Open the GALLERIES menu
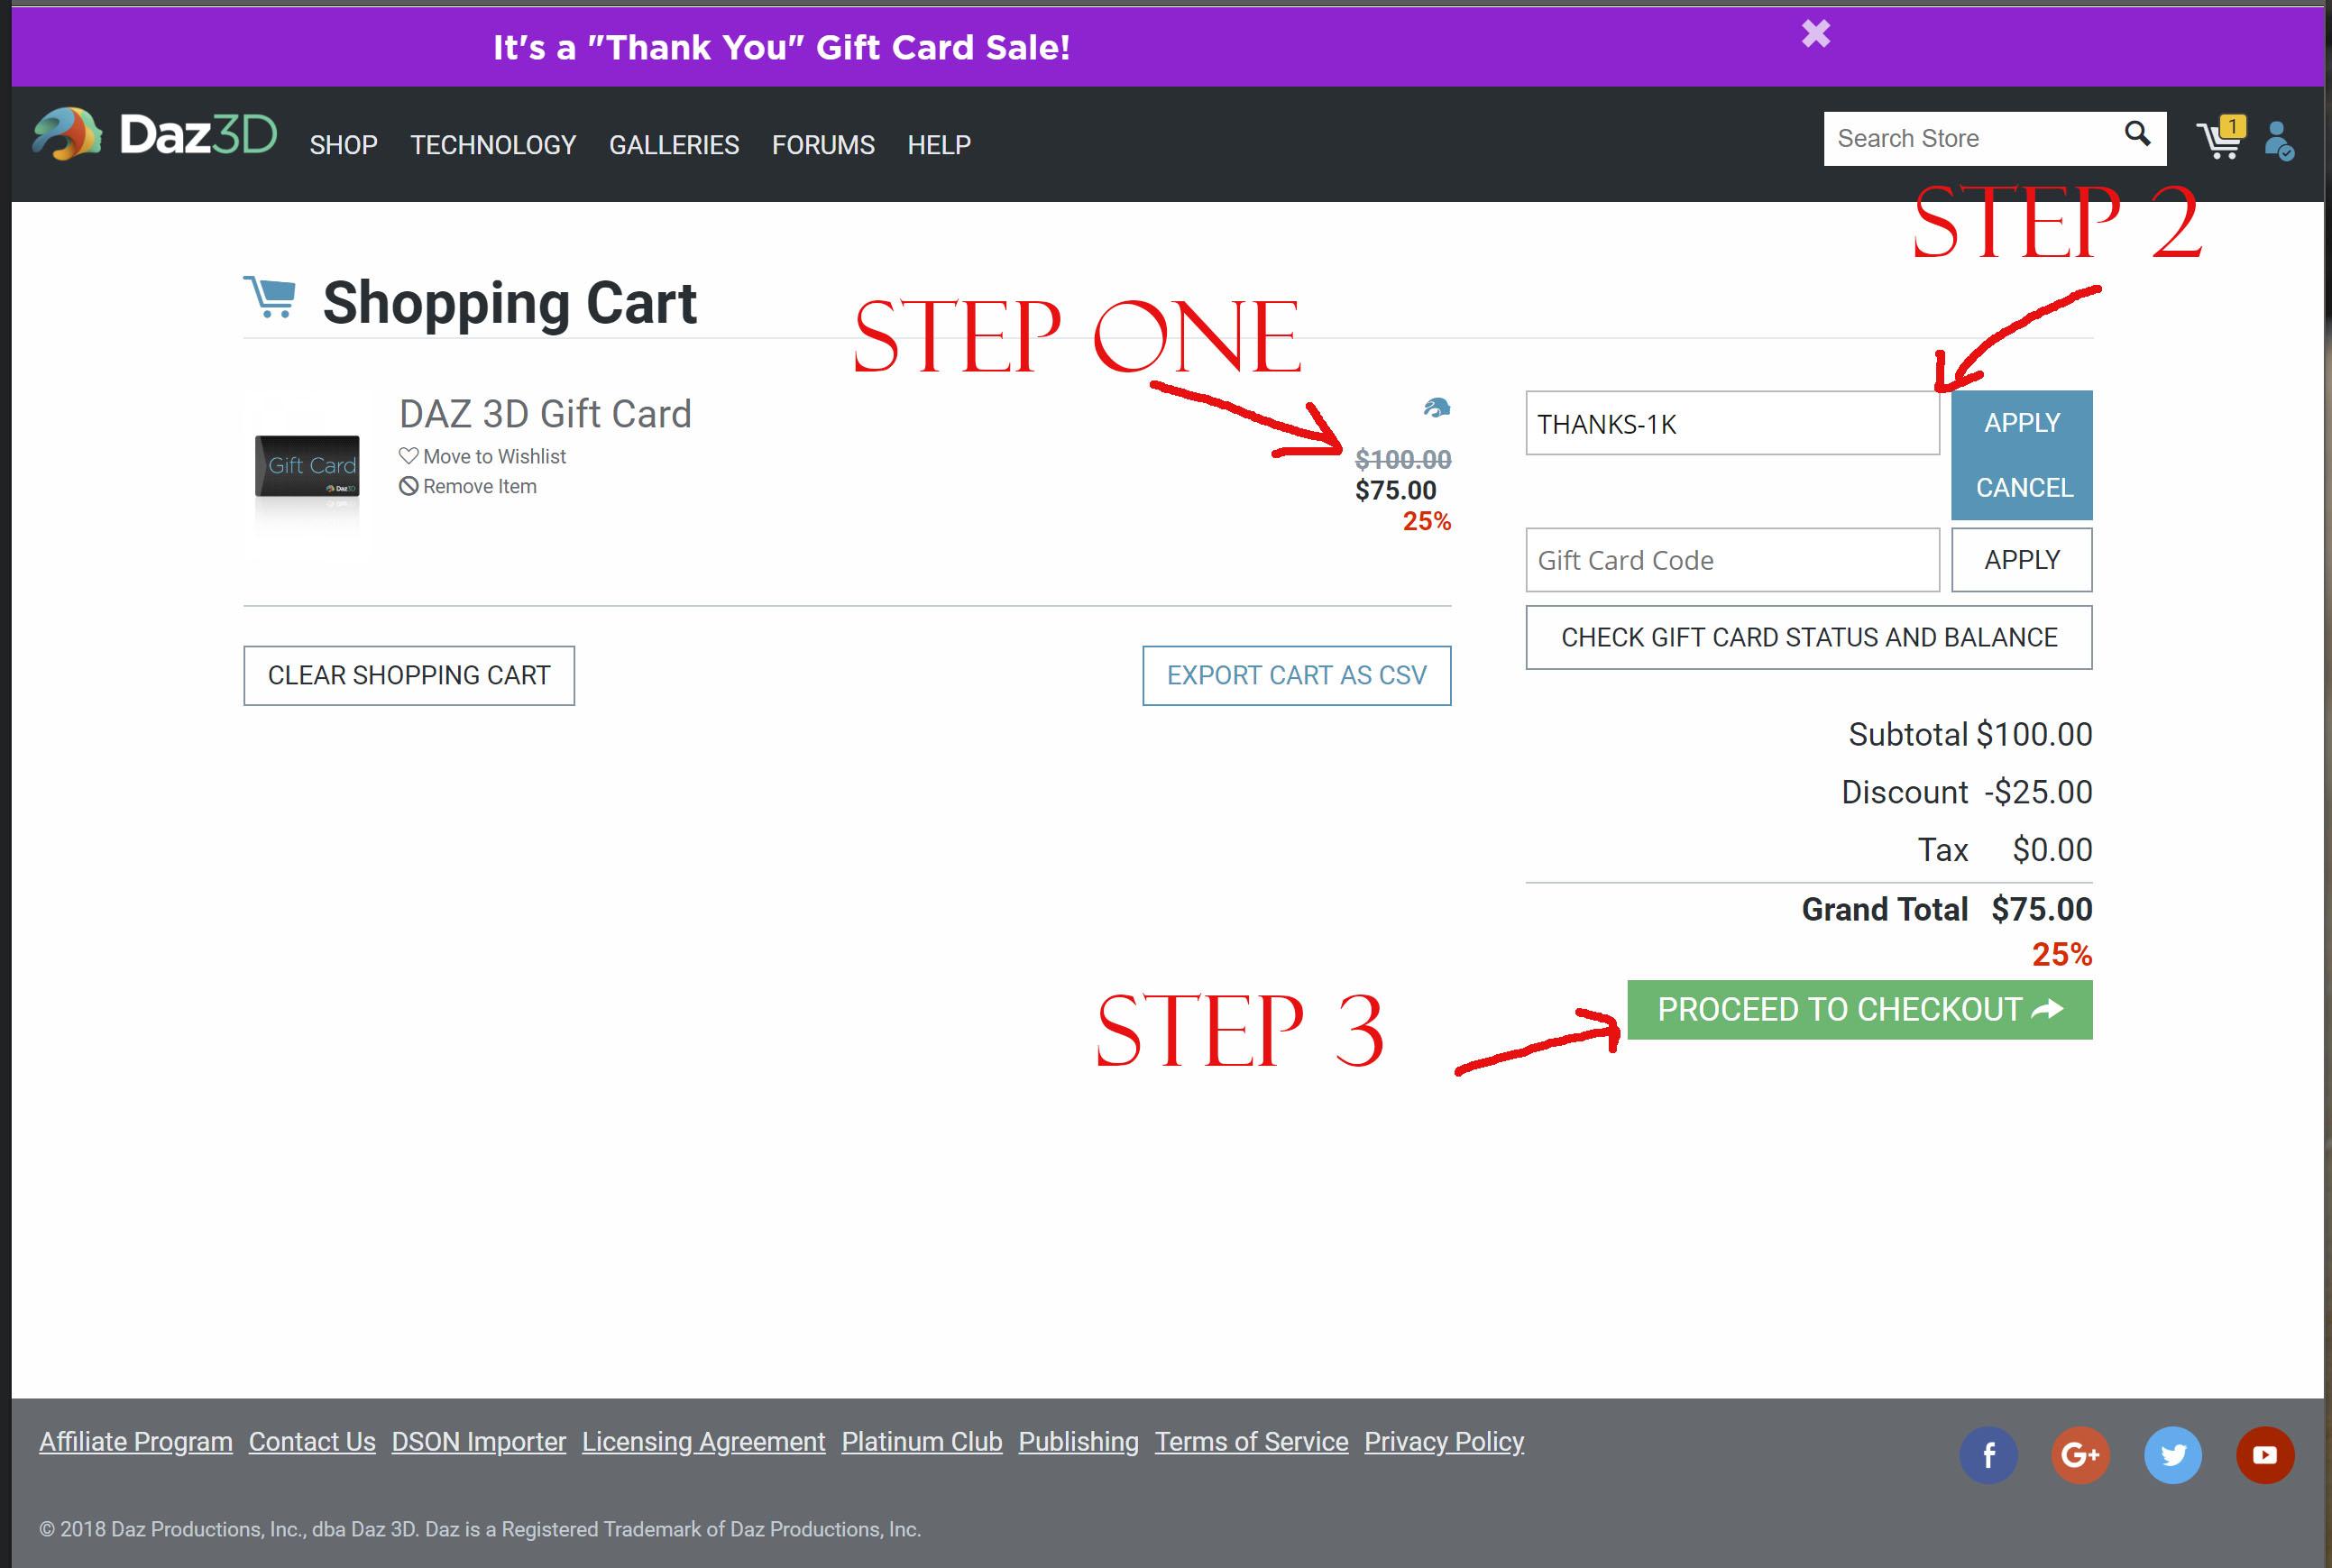The image size is (2332, 1568). [675, 145]
